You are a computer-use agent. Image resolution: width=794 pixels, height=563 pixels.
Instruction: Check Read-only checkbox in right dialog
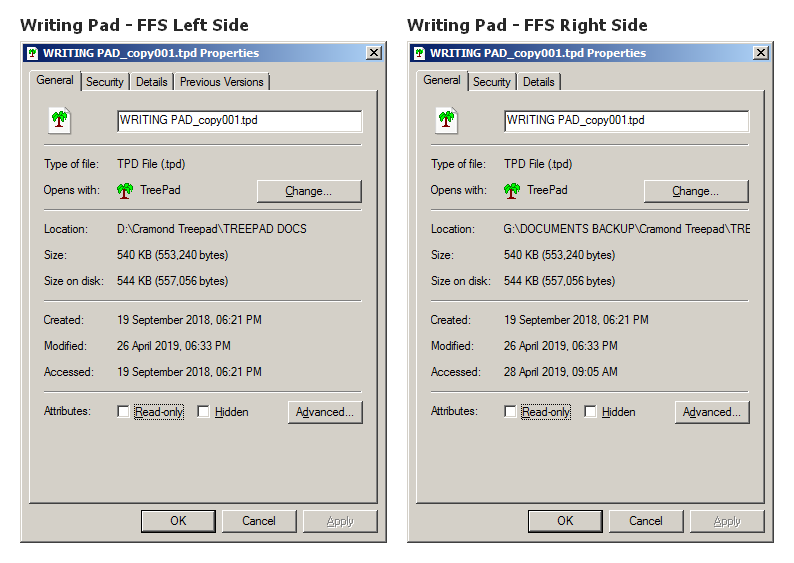(x=510, y=412)
